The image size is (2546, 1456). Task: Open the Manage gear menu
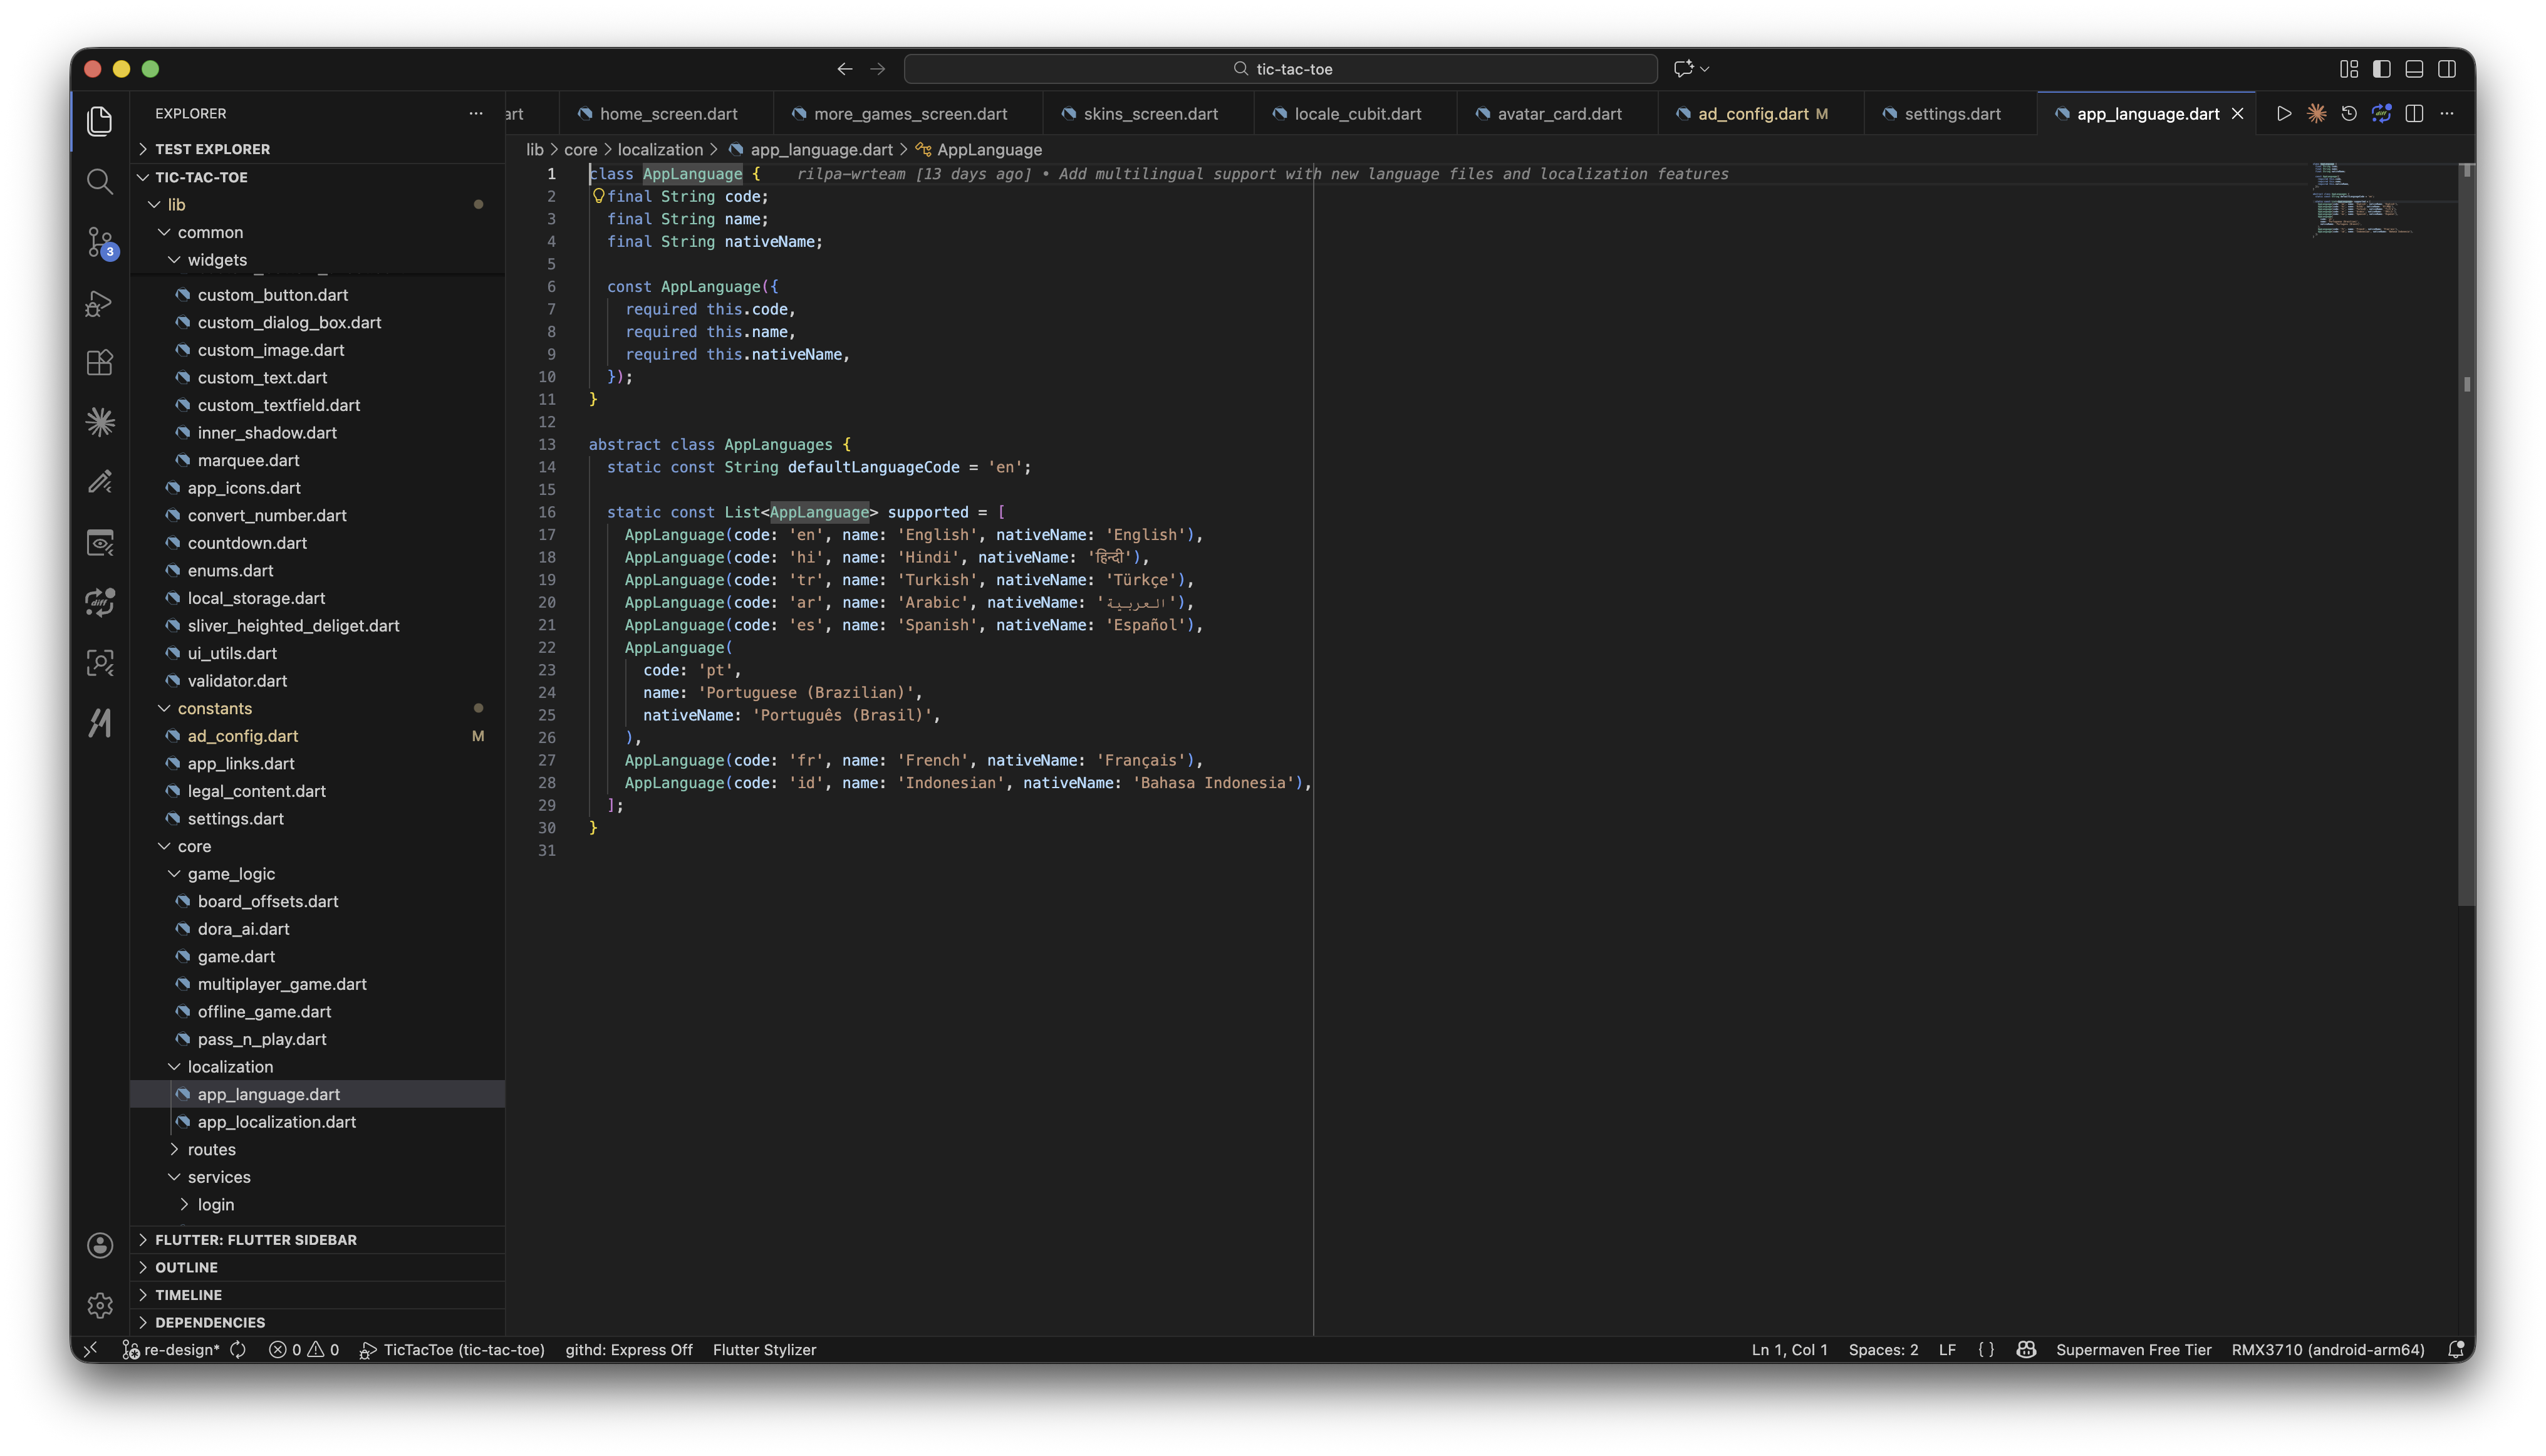(99, 1305)
